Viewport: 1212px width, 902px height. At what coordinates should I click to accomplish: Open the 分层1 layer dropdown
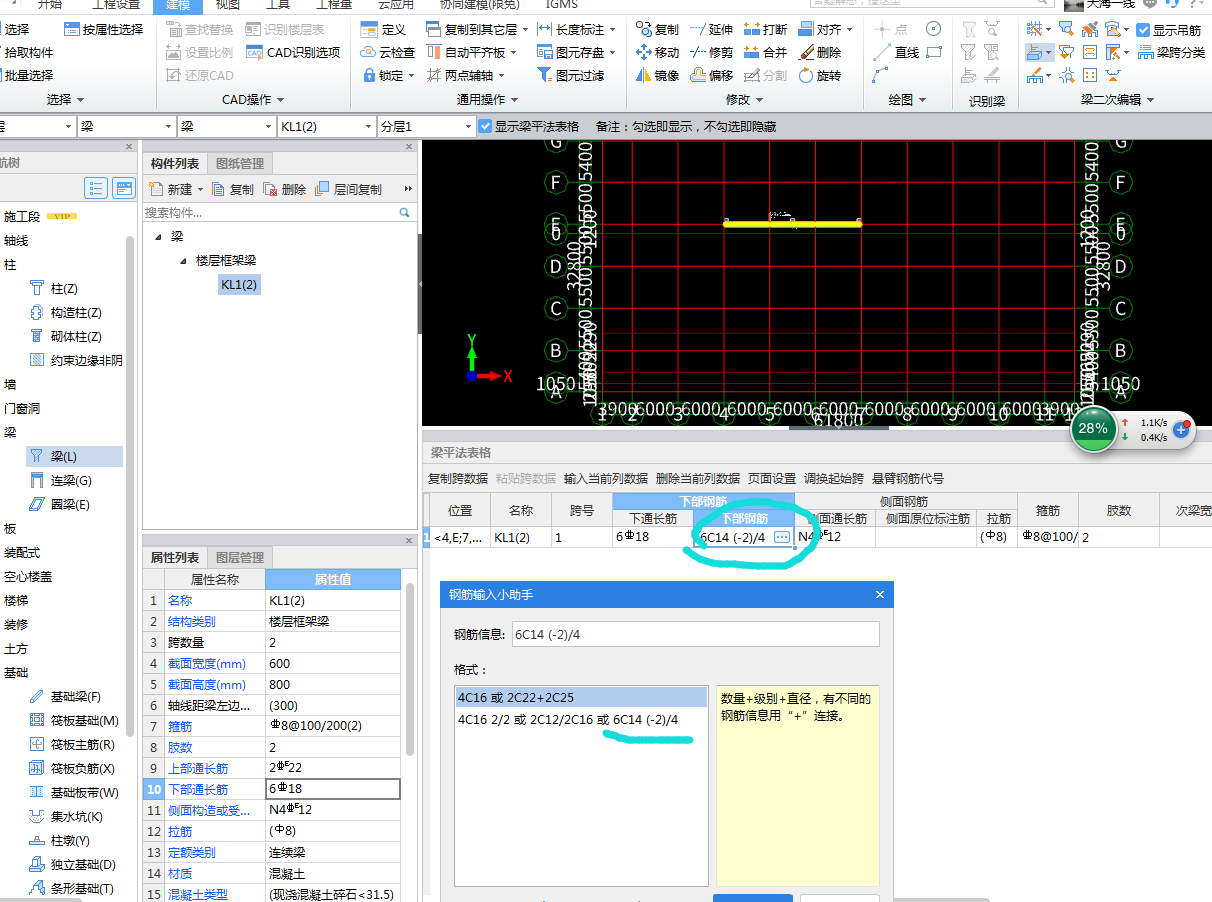[x=468, y=127]
